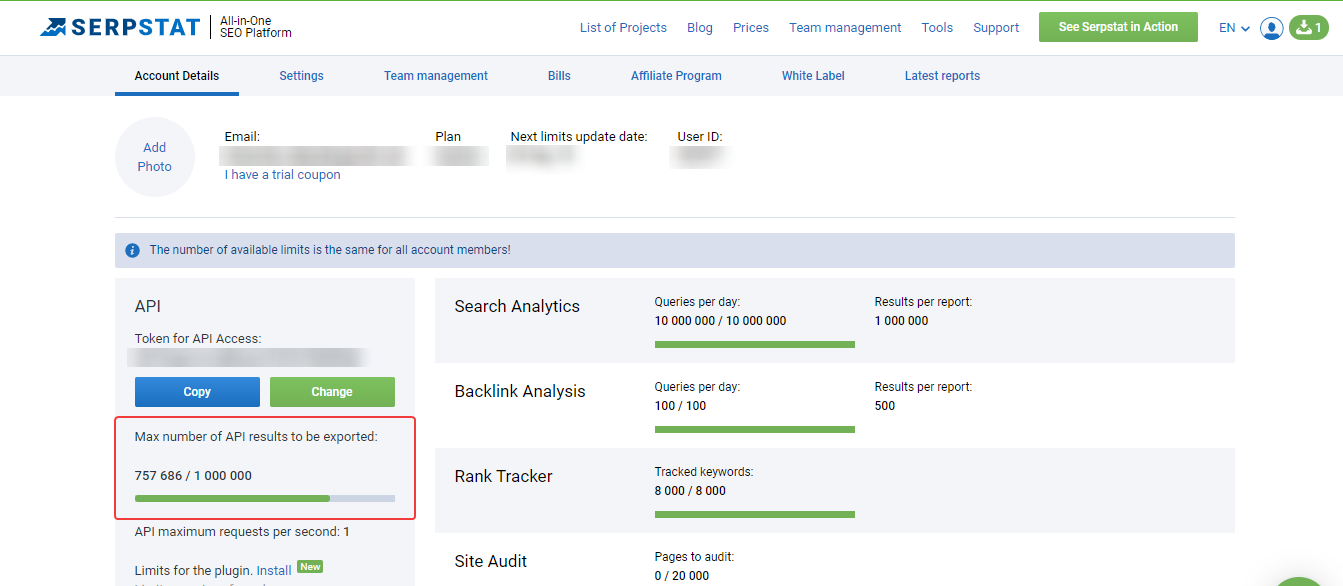
Task: Click the available limits notice text
Action: tap(330, 250)
